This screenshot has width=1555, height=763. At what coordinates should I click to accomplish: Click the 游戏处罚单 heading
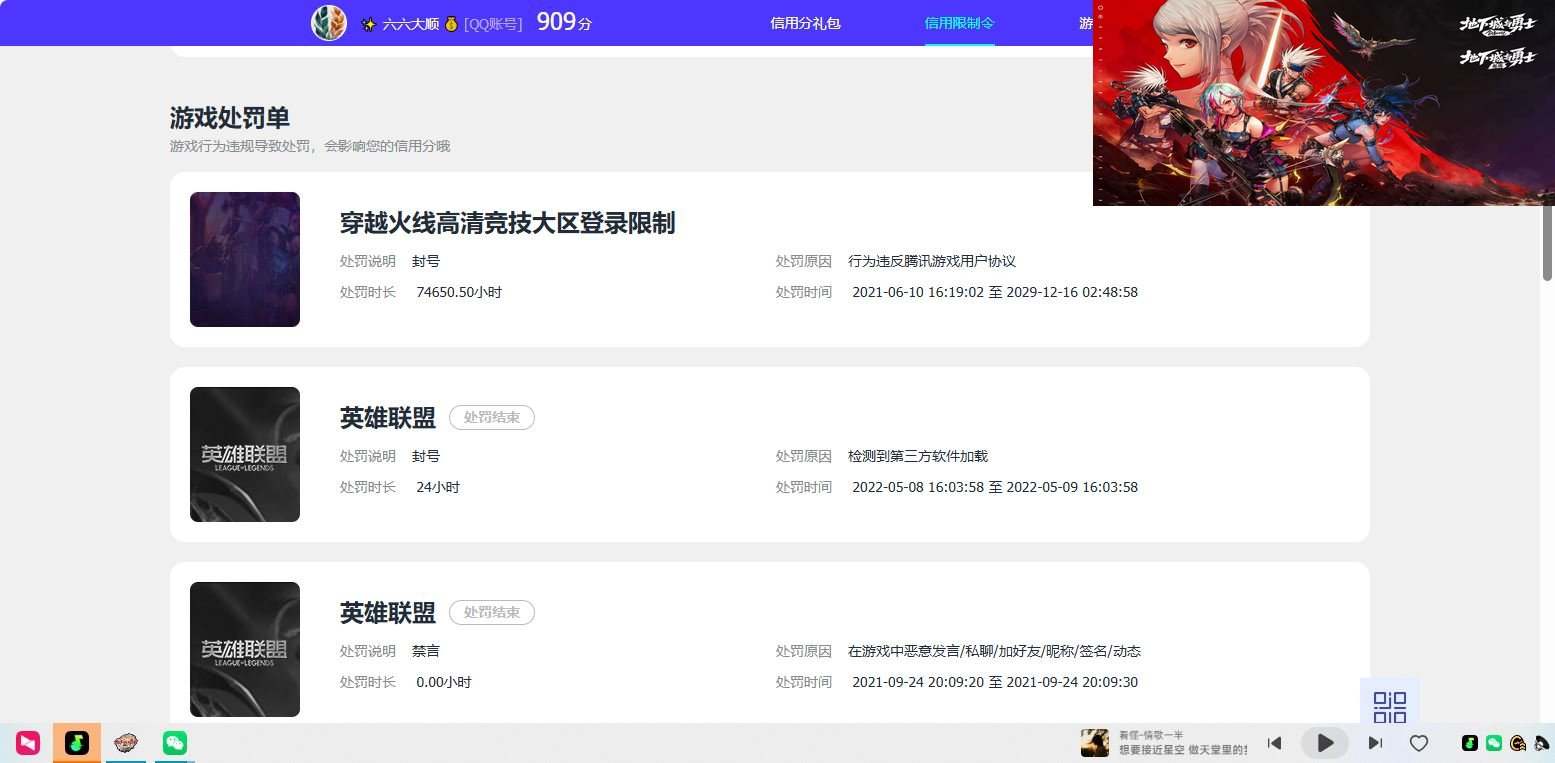[230, 118]
